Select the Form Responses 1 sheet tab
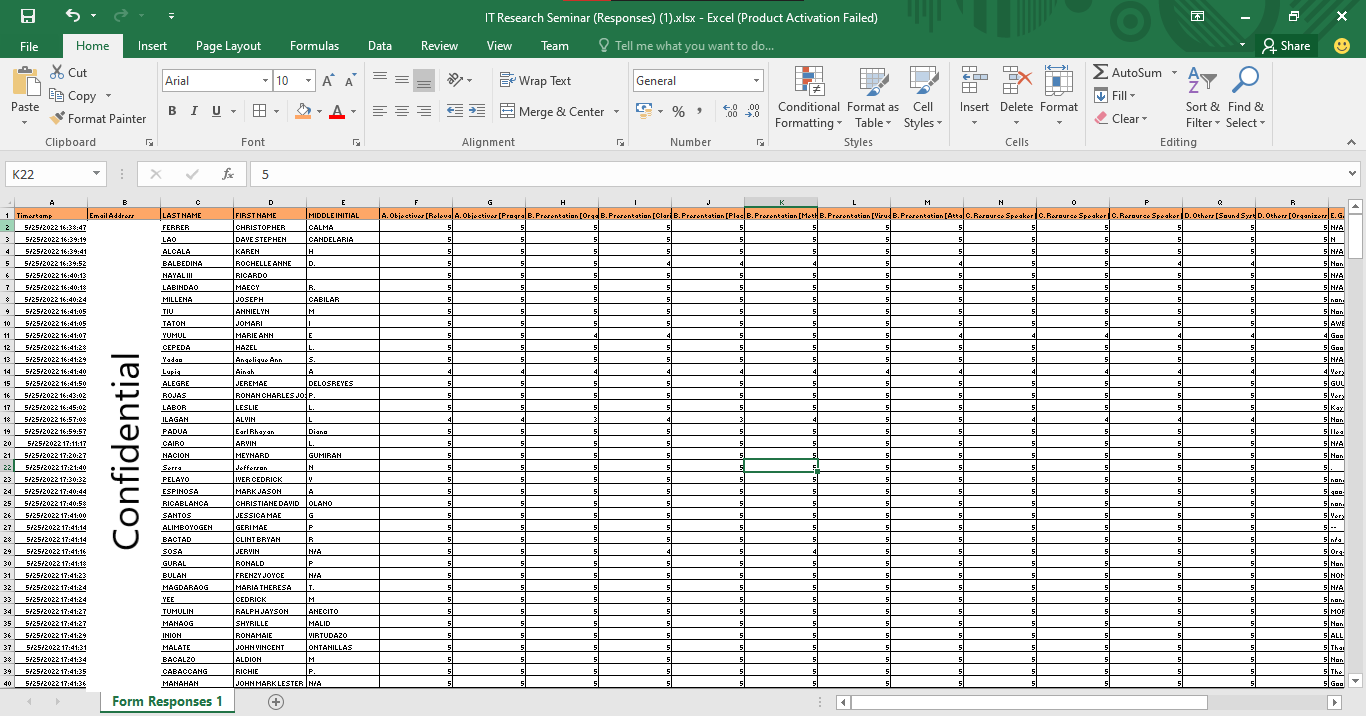Viewport: 1366px width, 716px height. click(x=167, y=701)
